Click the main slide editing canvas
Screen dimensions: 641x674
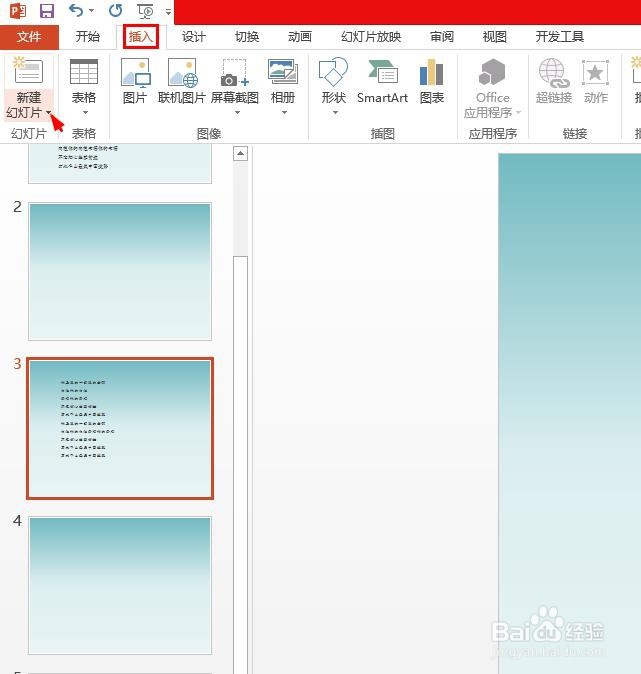click(x=570, y=413)
